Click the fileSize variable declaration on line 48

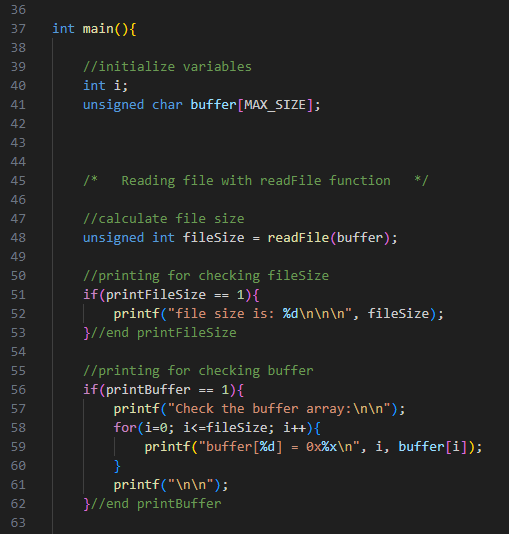click(213, 238)
